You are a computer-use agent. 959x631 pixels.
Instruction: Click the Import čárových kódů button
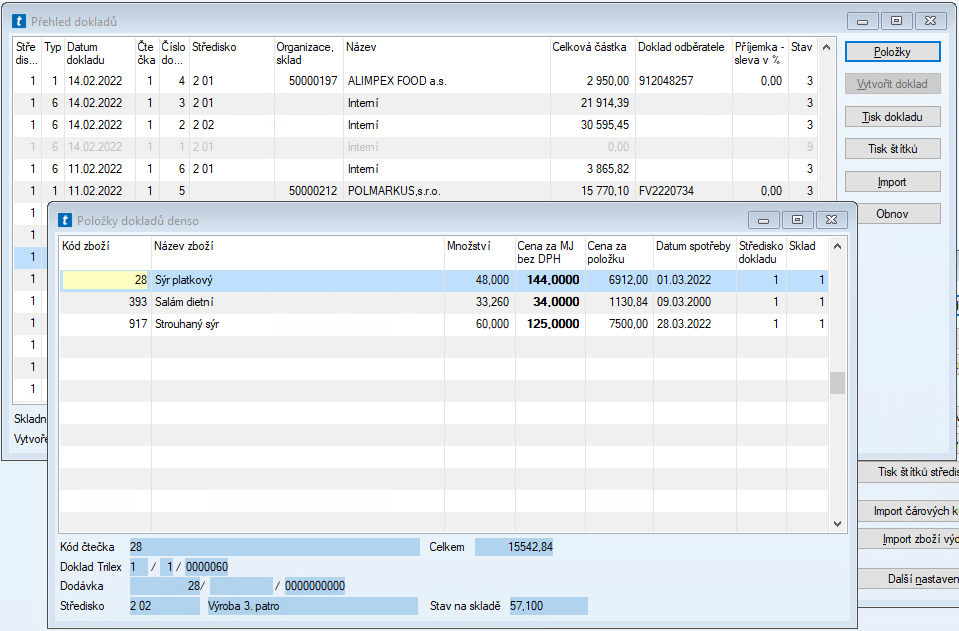[908, 511]
